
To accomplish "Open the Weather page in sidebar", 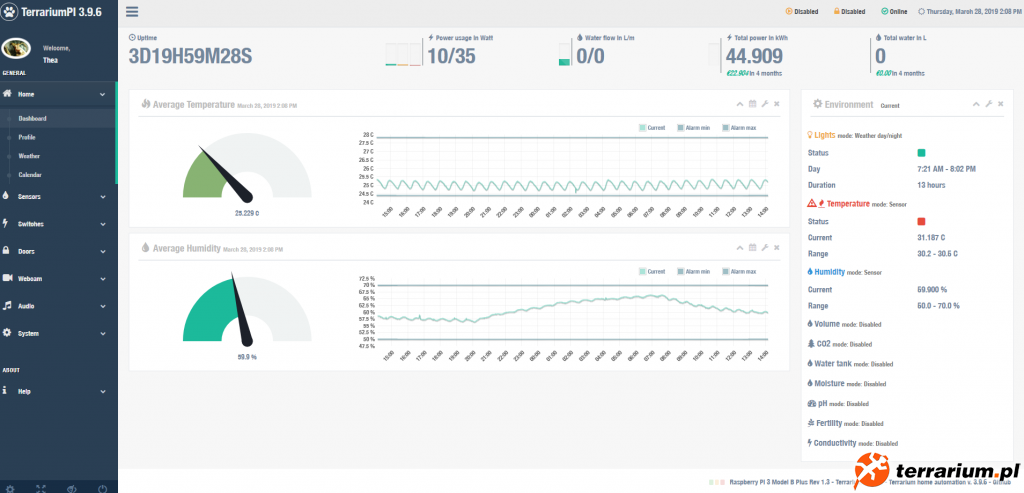I will pos(29,156).
